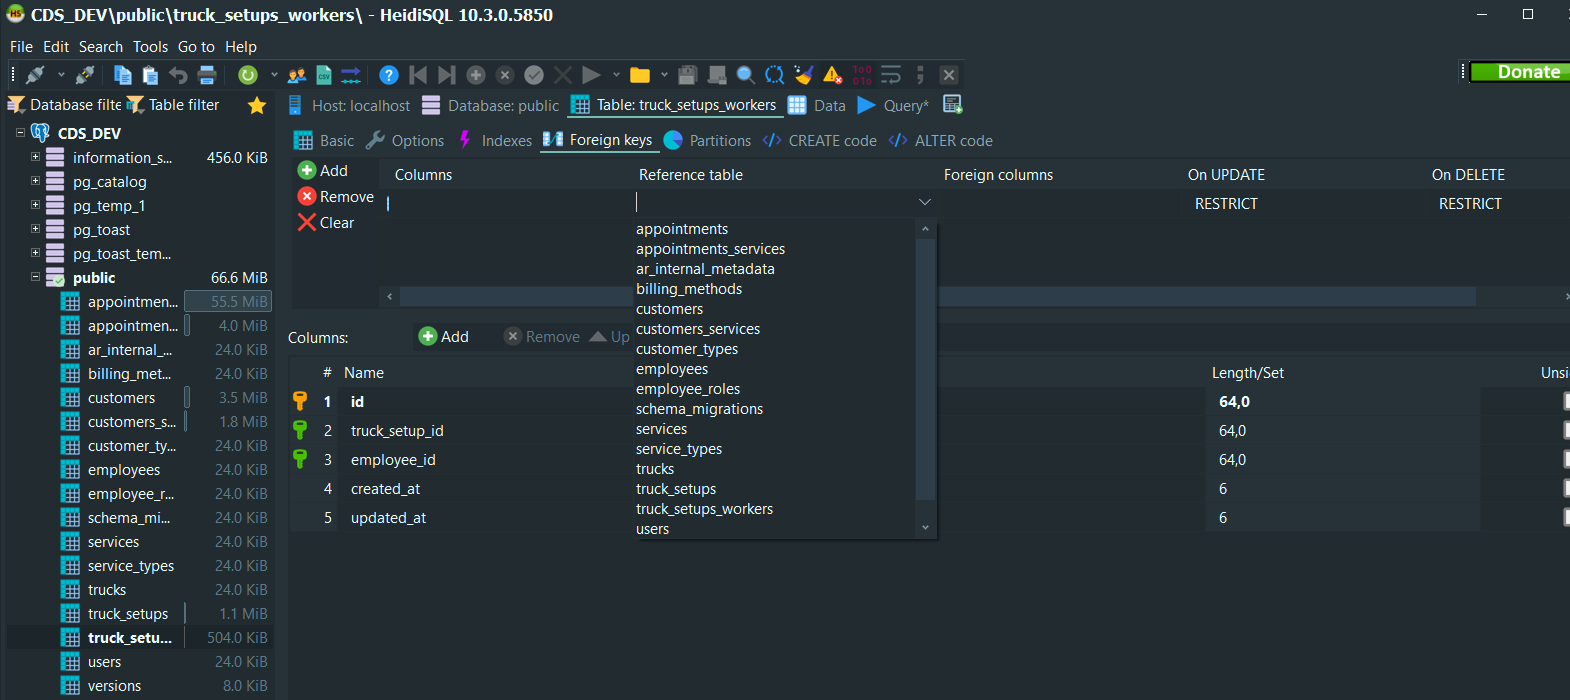Click the On UPDATE RESTRICT cell
The image size is (1570, 700).
[1227, 203]
